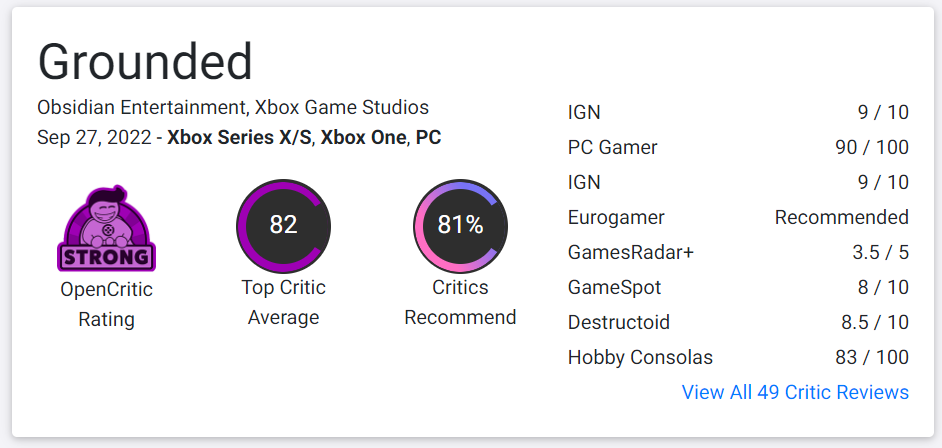The height and width of the screenshot is (448, 942).
Task: Open View All 49 Critic Reviews link
Action: coord(795,392)
